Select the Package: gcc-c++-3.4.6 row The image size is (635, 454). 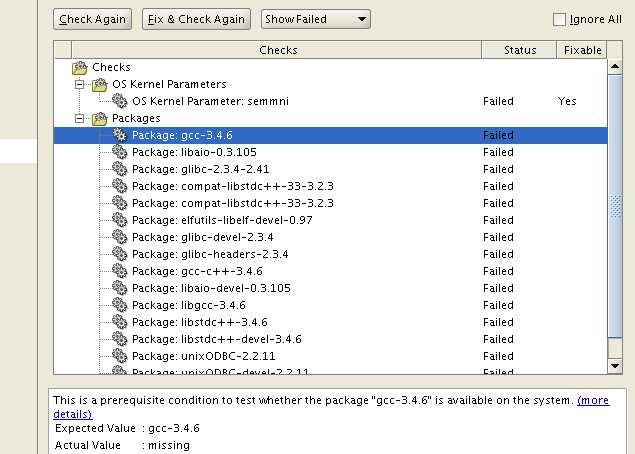pyautogui.click(x=197, y=272)
